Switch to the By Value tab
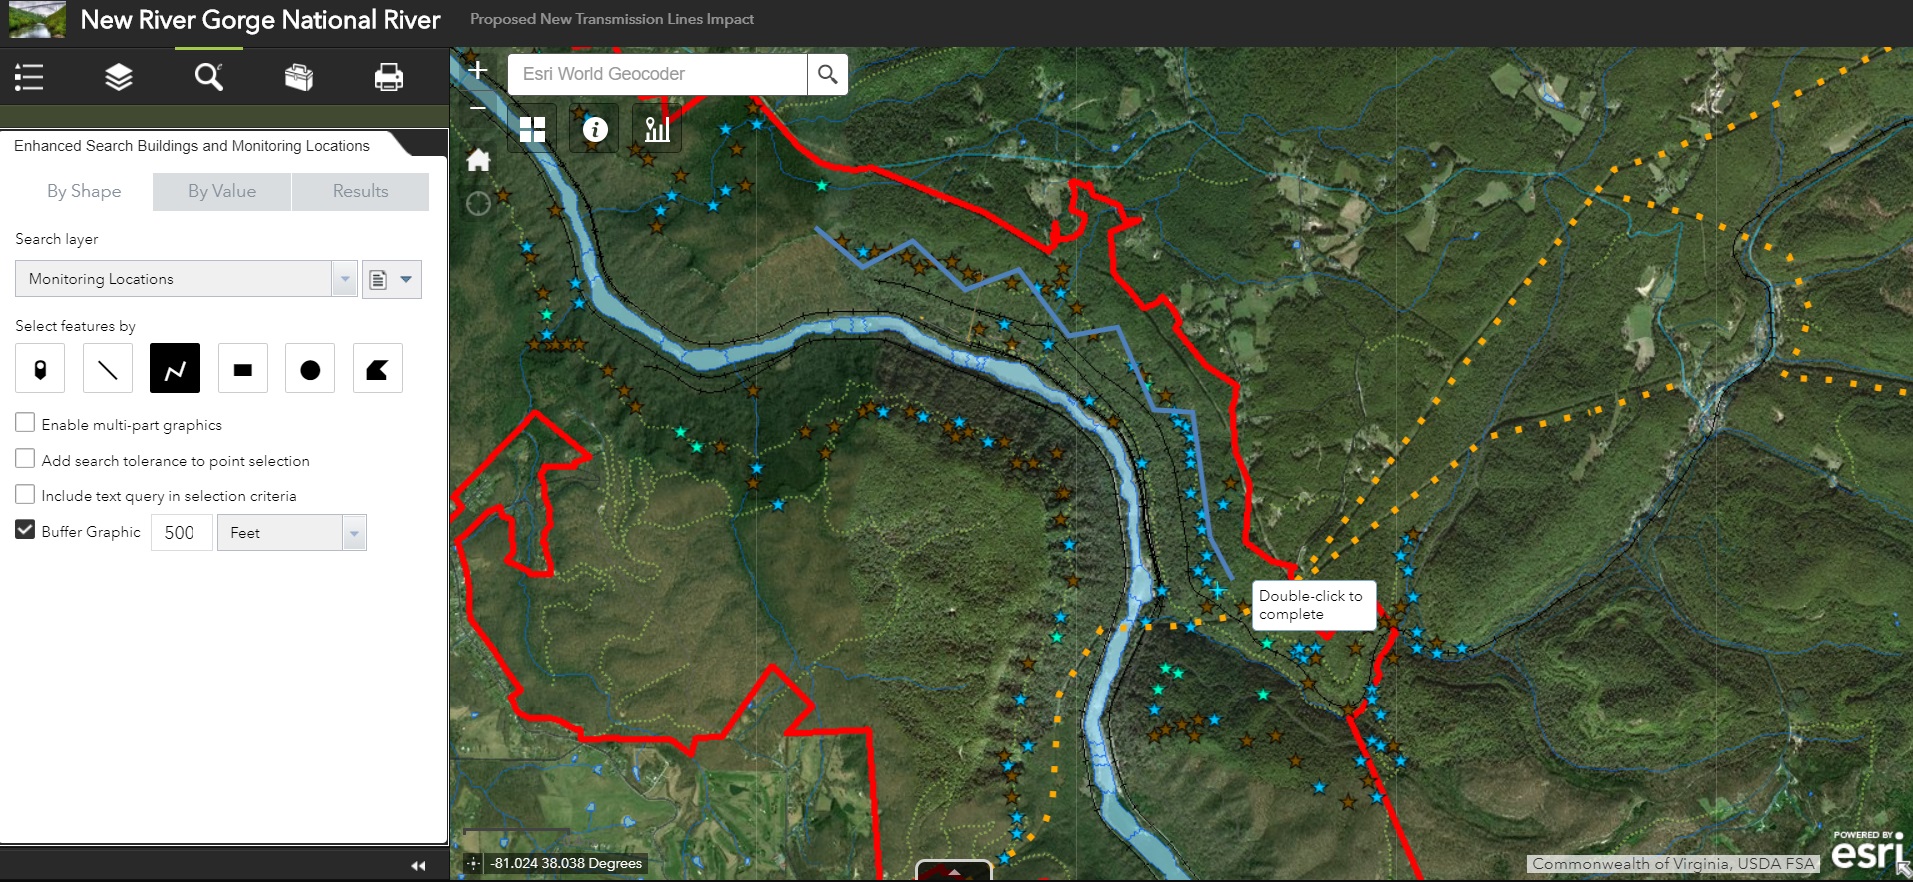 pyautogui.click(x=222, y=191)
